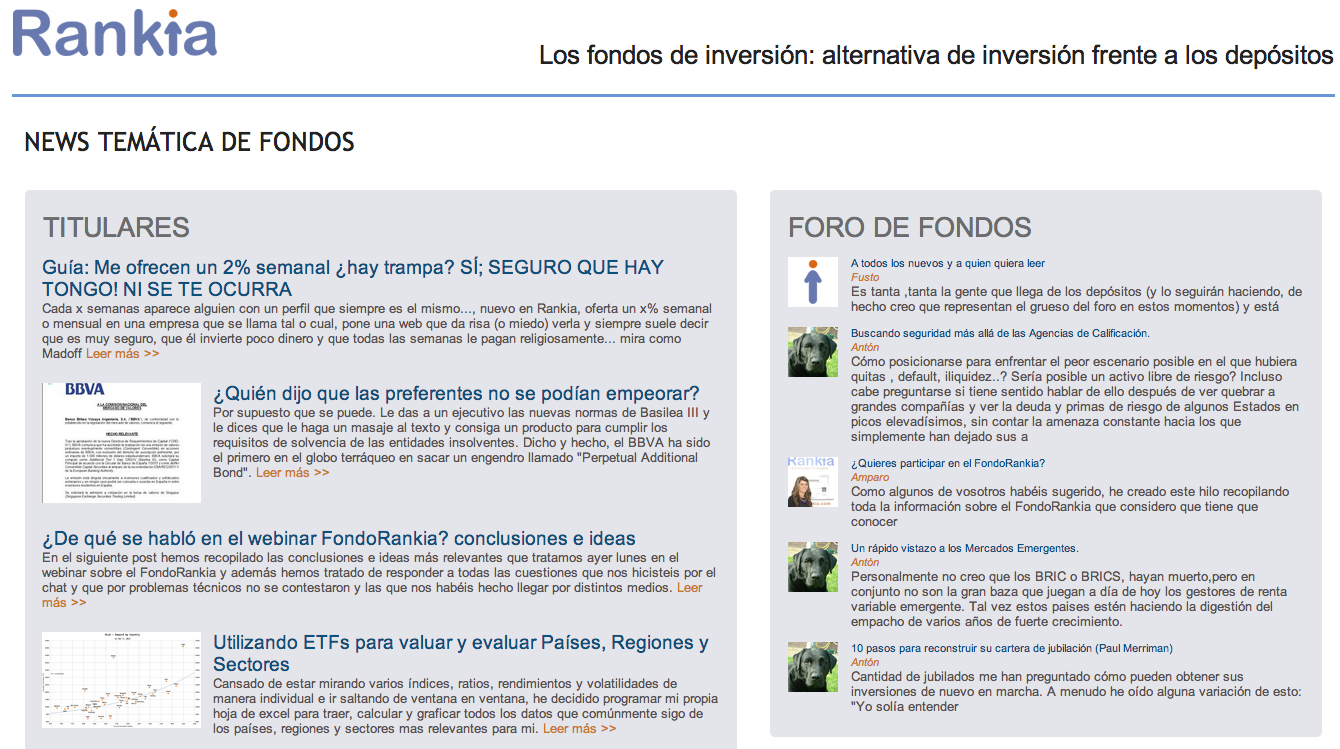Open author Amparo's profile link

tap(870, 478)
